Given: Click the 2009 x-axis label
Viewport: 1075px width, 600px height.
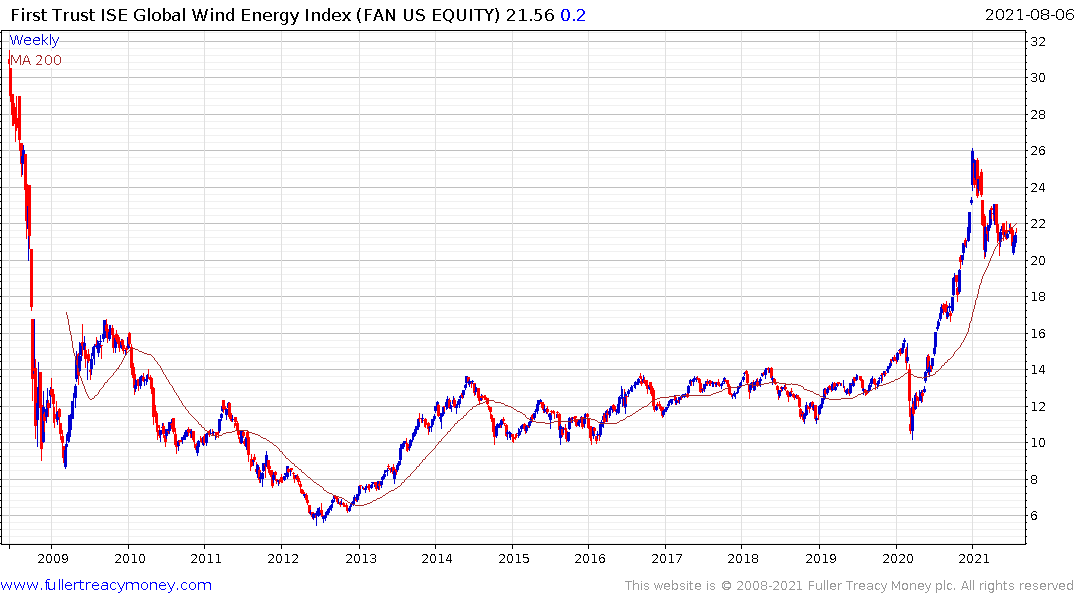Looking at the screenshot, I should tap(53, 558).
